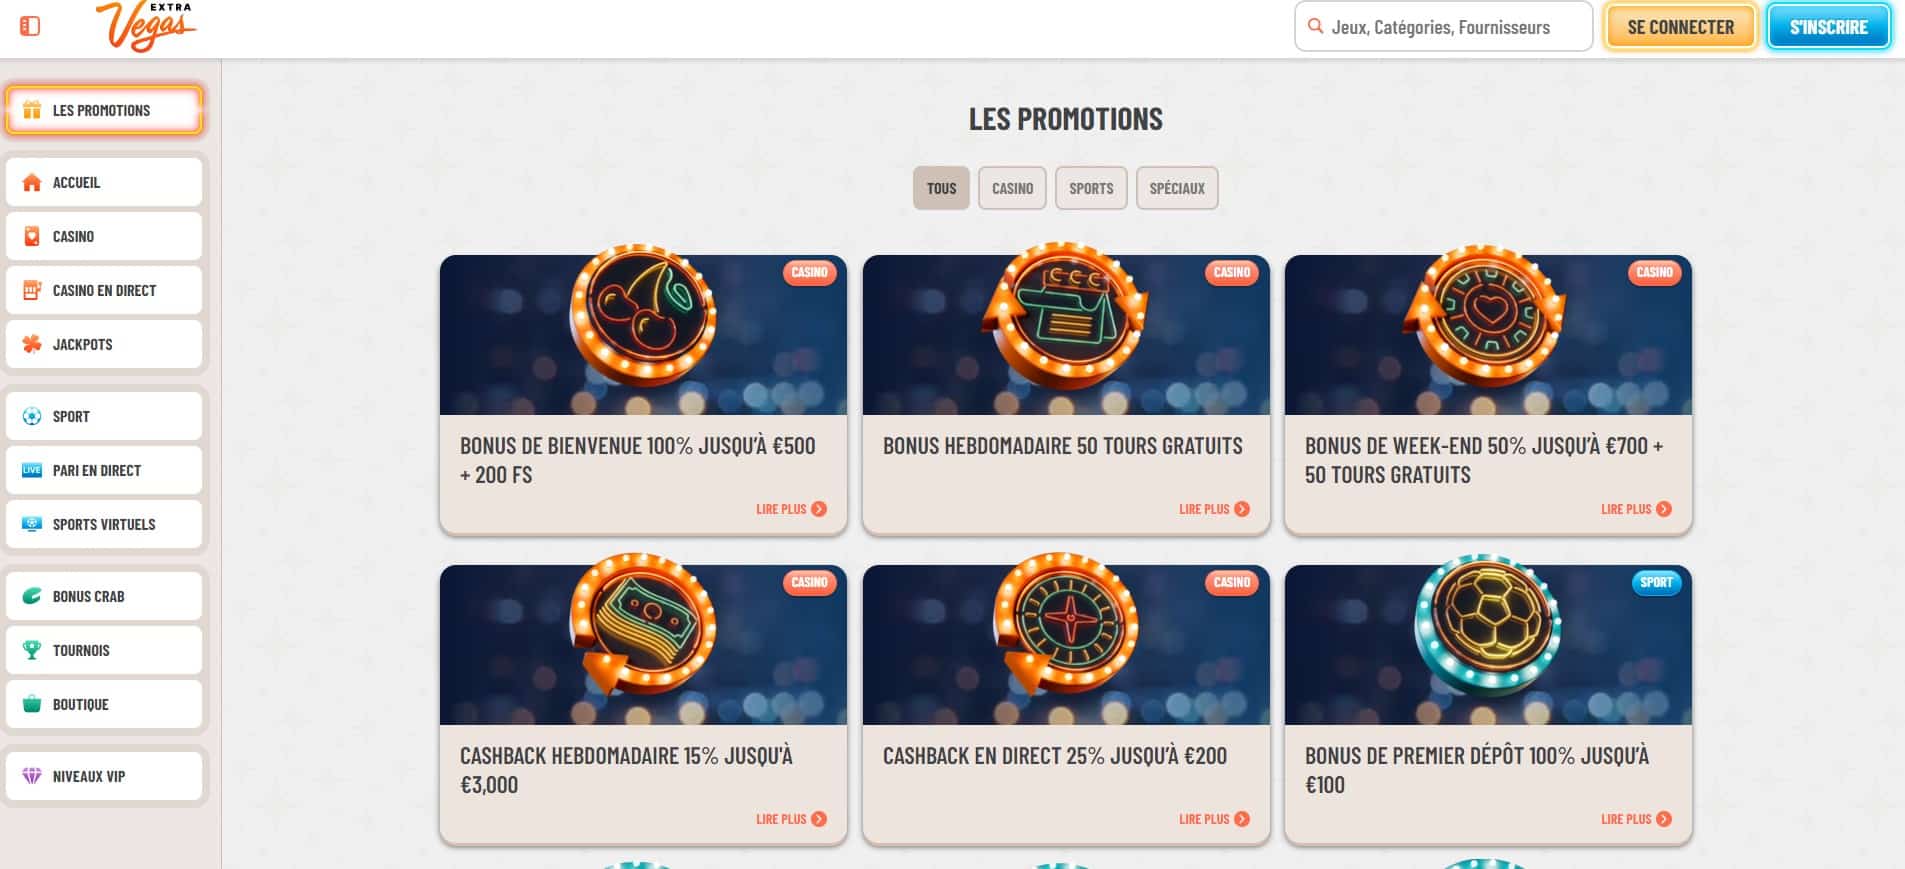Open Niveaux VIP via the diamond icon
1905x869 pixels.
point(32,776)
